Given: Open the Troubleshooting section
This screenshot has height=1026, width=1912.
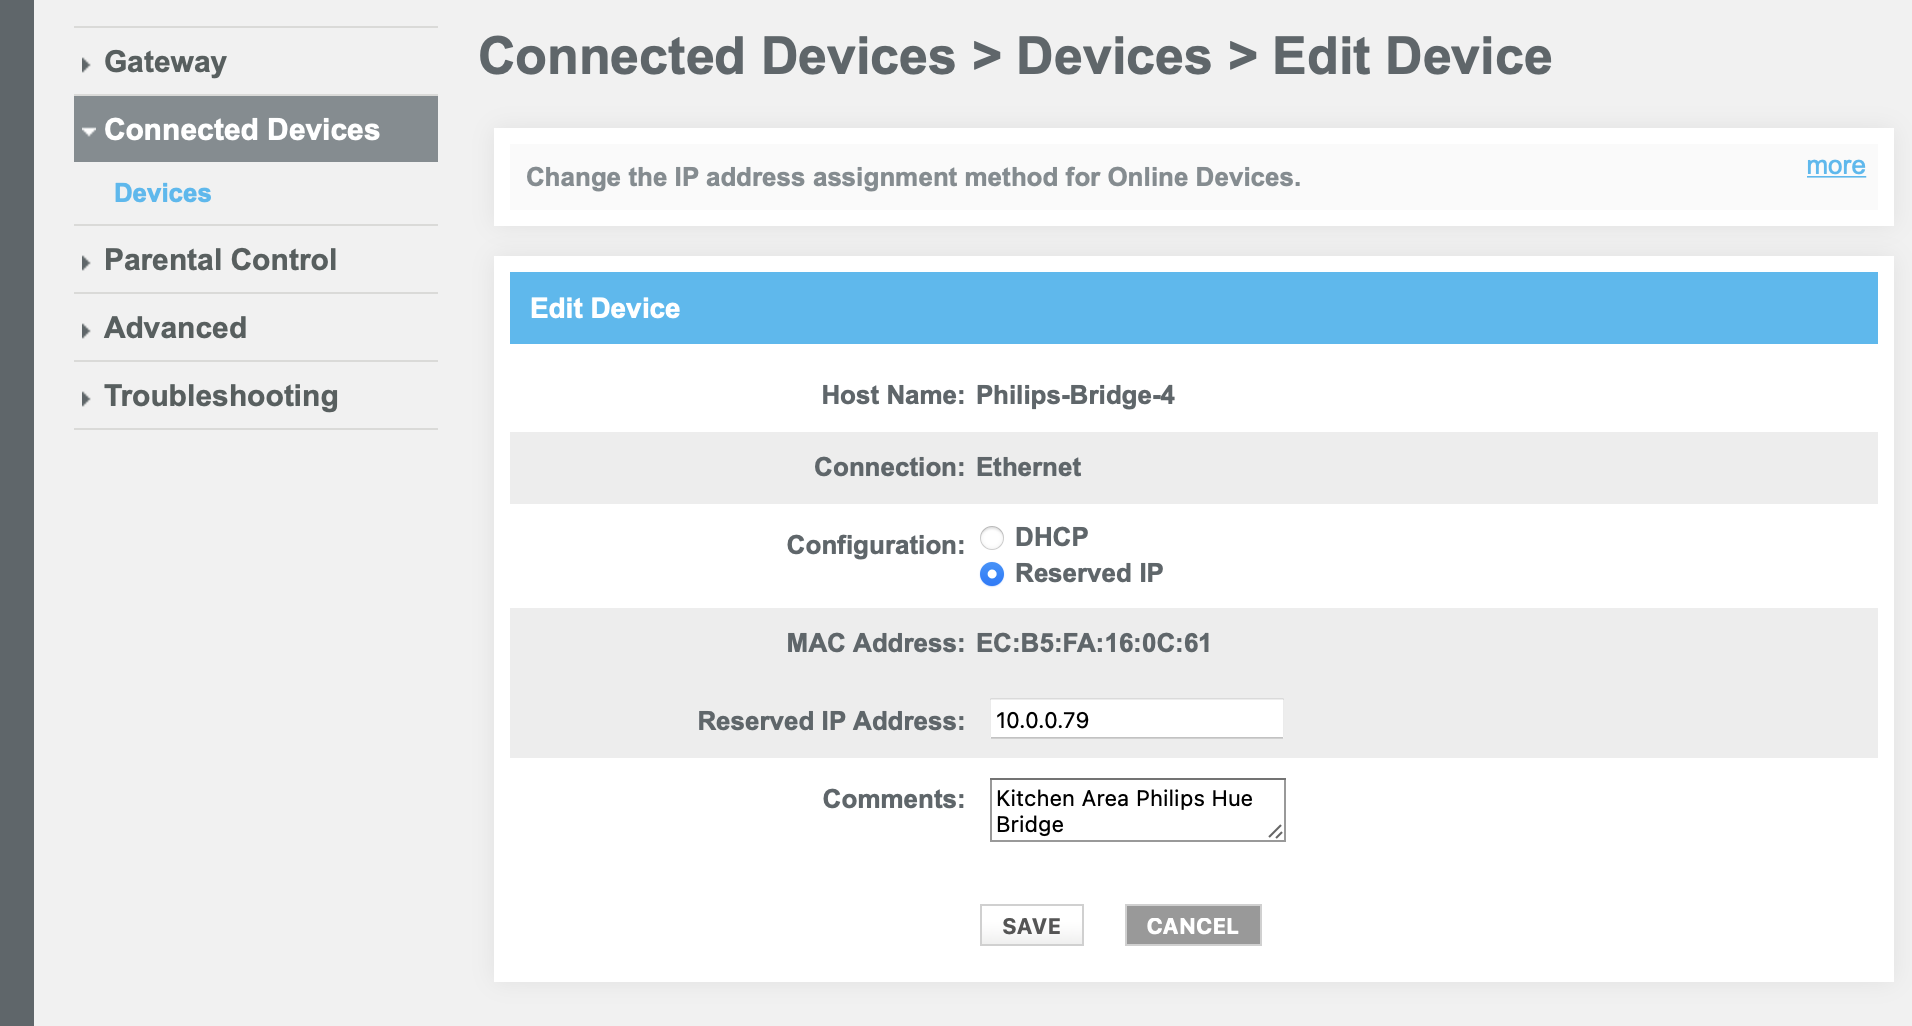Looking at the screenshot, I should pos(221,396).
